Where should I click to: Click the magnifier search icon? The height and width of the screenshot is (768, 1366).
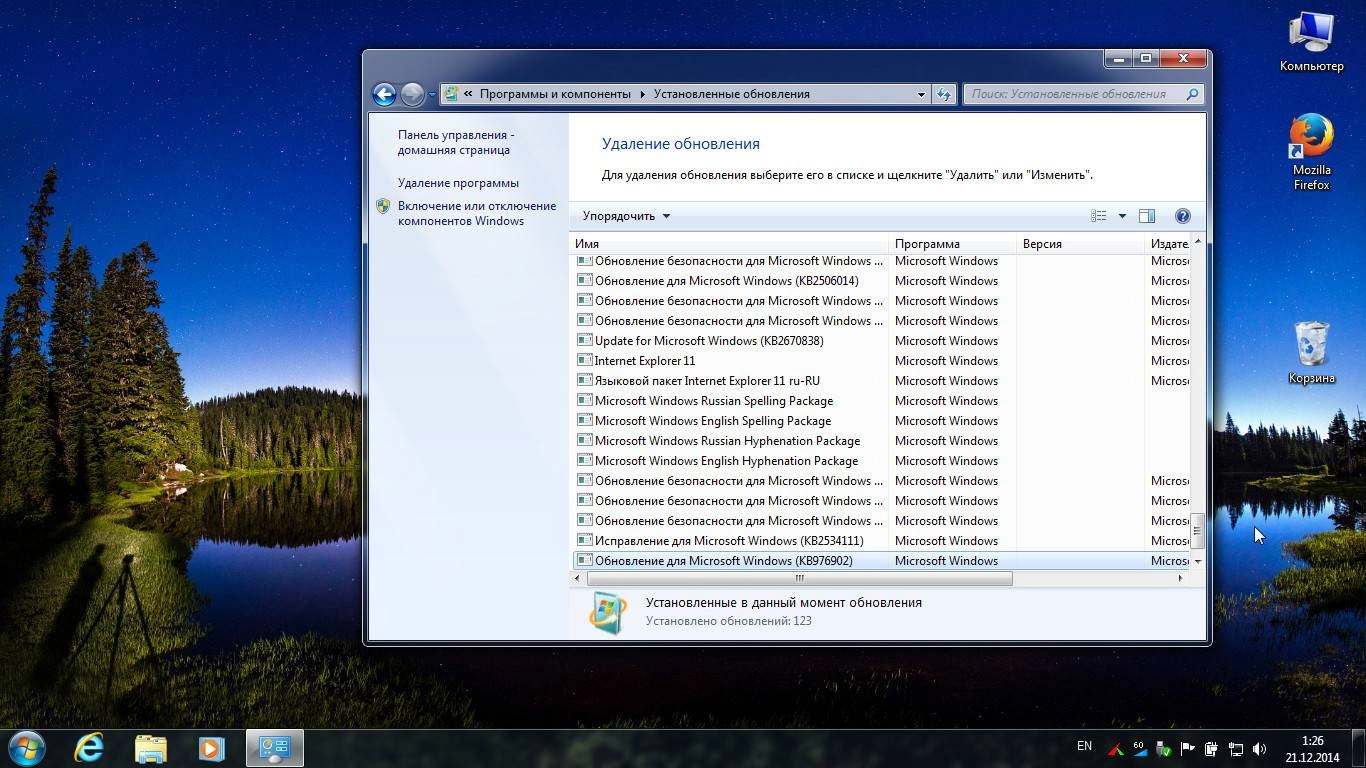(x=1192, y=94)
